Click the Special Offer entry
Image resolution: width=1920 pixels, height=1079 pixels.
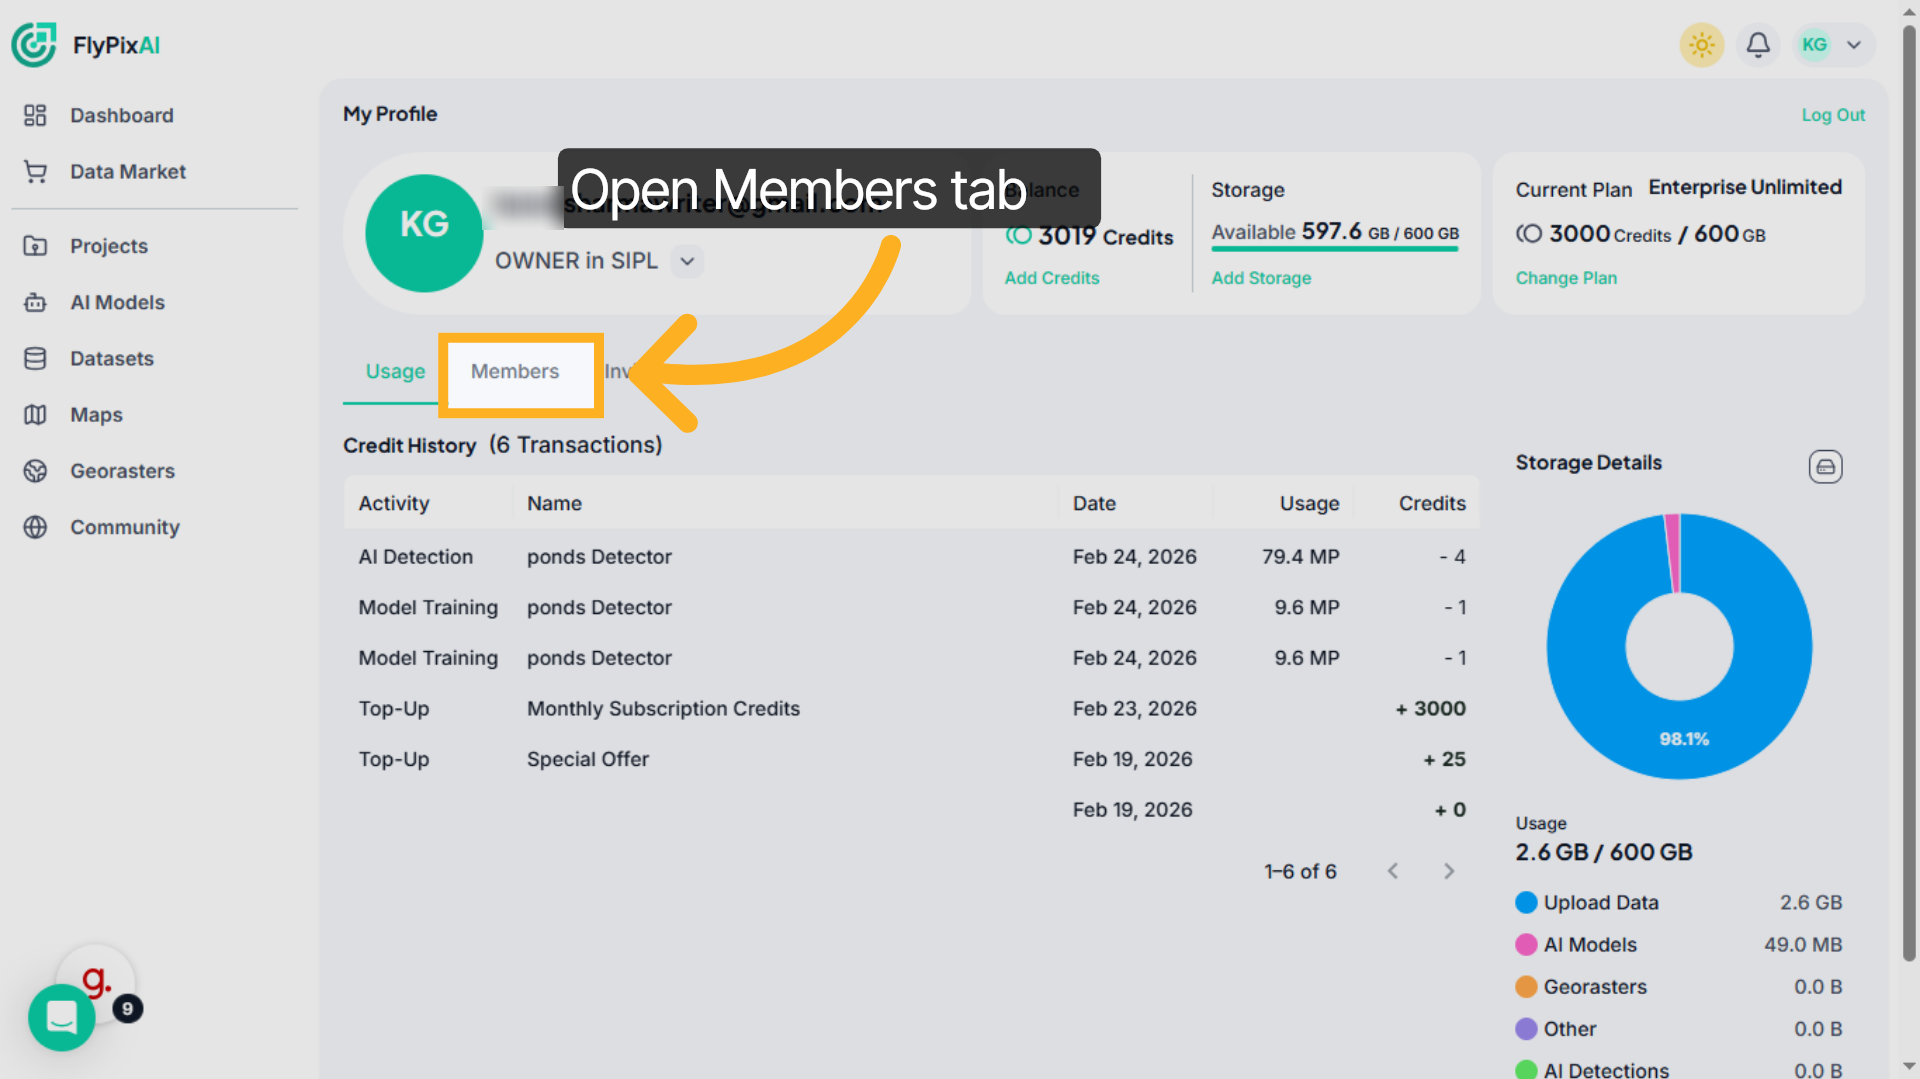coord(588,760)
